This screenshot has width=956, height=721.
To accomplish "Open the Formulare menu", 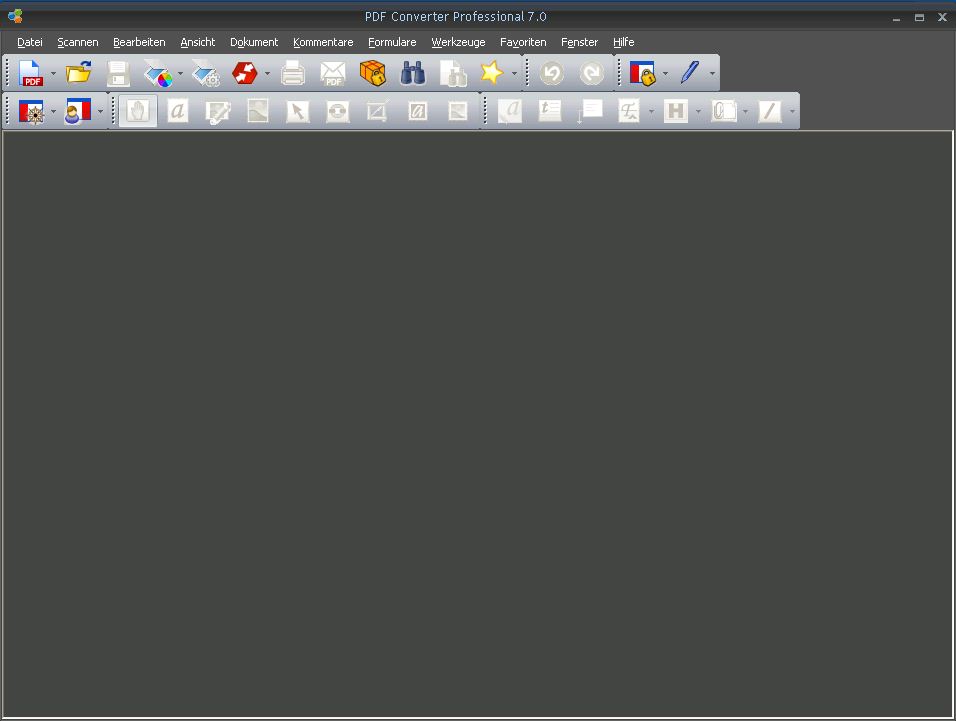I will coord(392,42).
